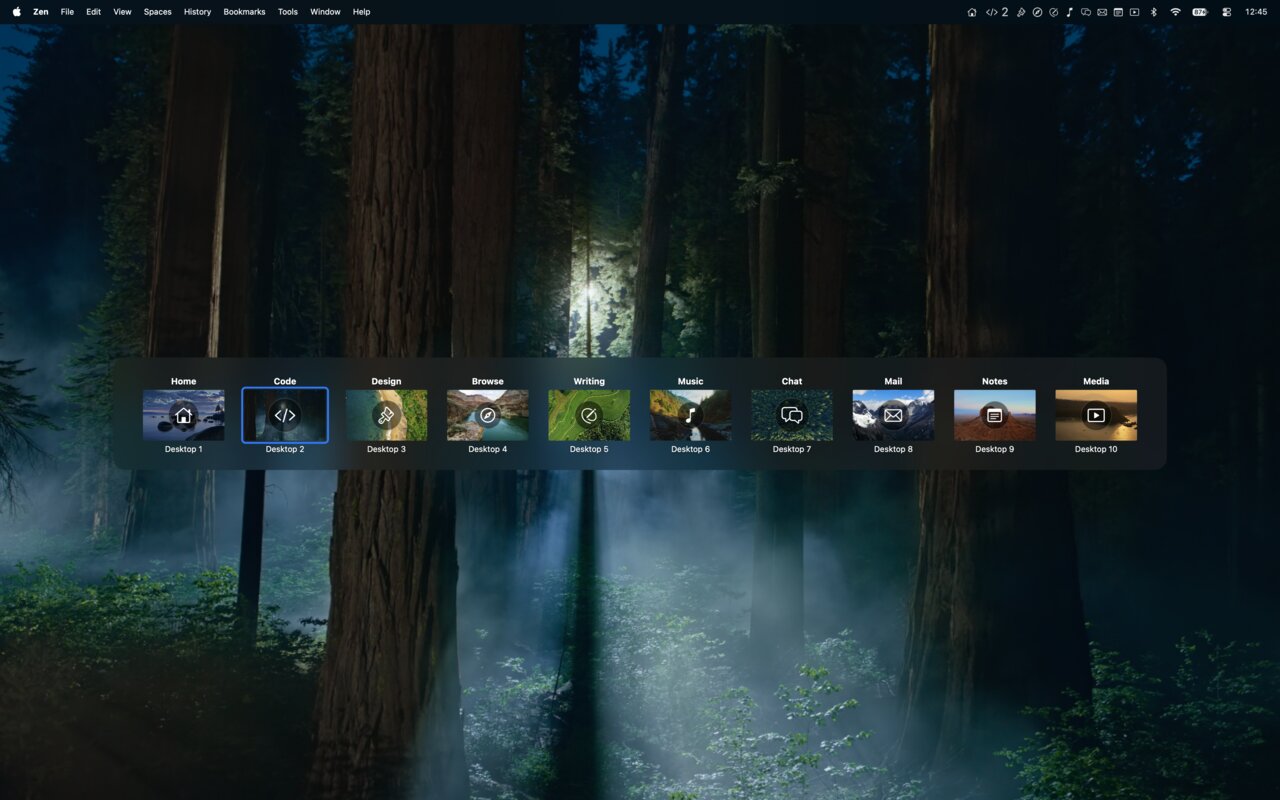
Task: Click the "Desktop 1" caption text
Action: 183,450
